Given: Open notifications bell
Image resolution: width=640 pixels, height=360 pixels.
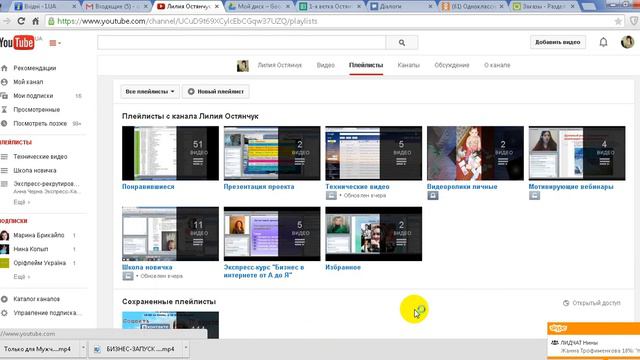Looking at the screenshot, I should pos(603,42).
